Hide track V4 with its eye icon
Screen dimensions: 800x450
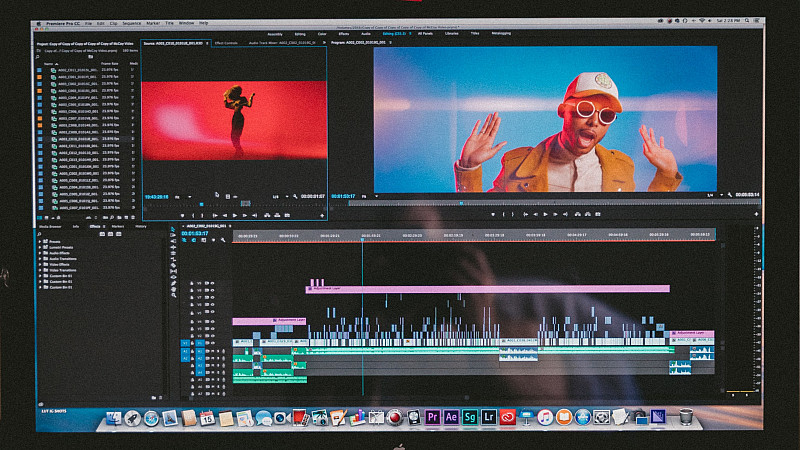coord(212,321)
